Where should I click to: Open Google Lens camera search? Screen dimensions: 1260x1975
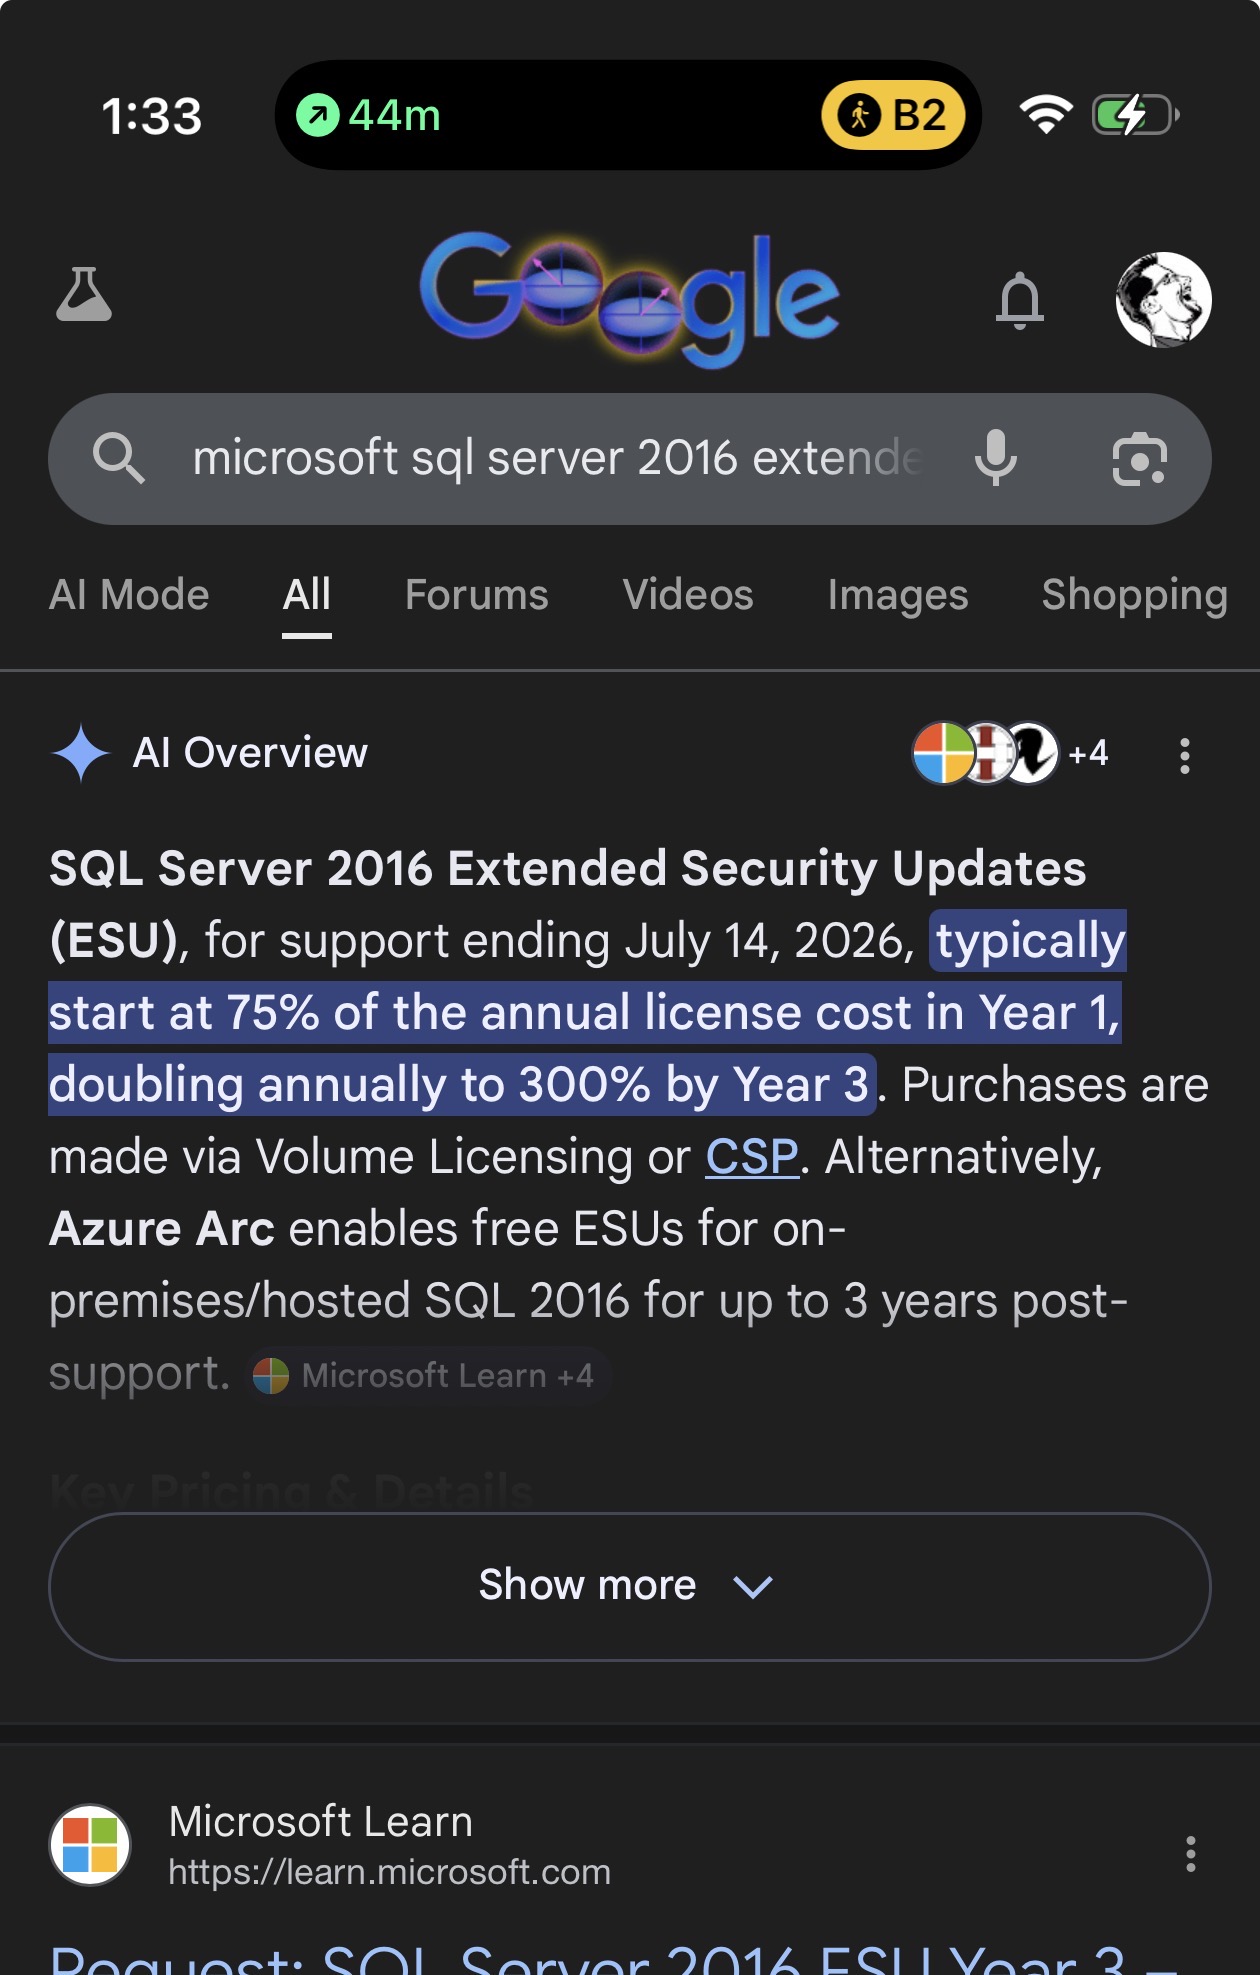[x=1139, y=459]
